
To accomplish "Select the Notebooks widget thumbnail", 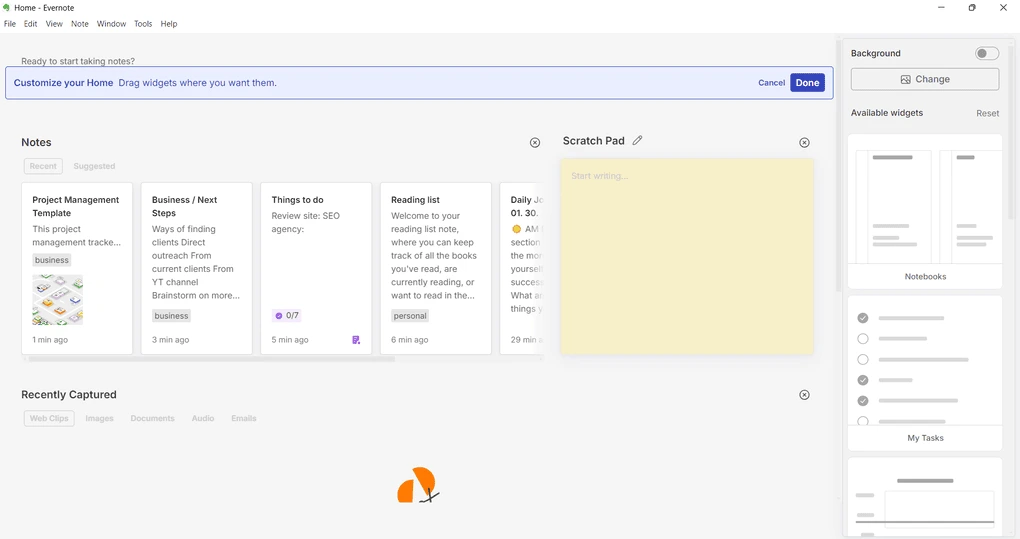I will point(925,212).
